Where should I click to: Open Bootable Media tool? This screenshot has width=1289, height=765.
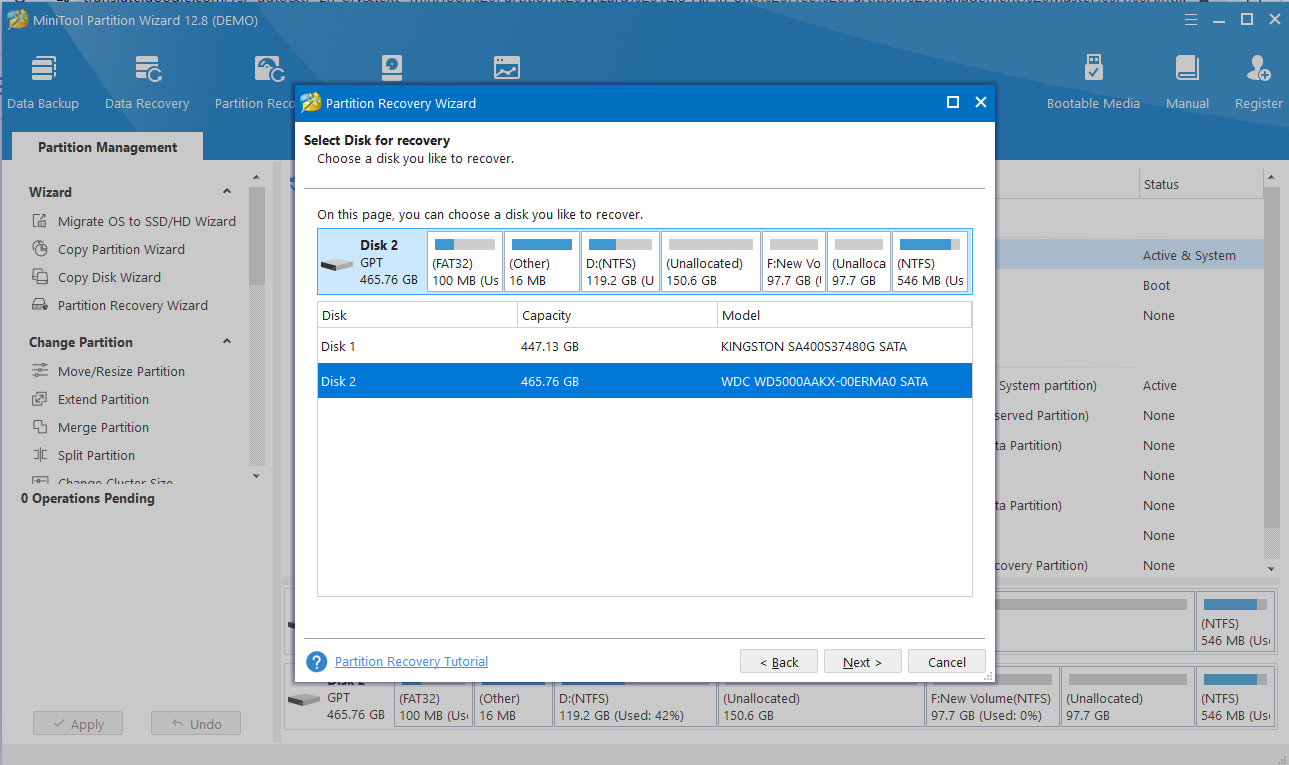point(1093,82)
